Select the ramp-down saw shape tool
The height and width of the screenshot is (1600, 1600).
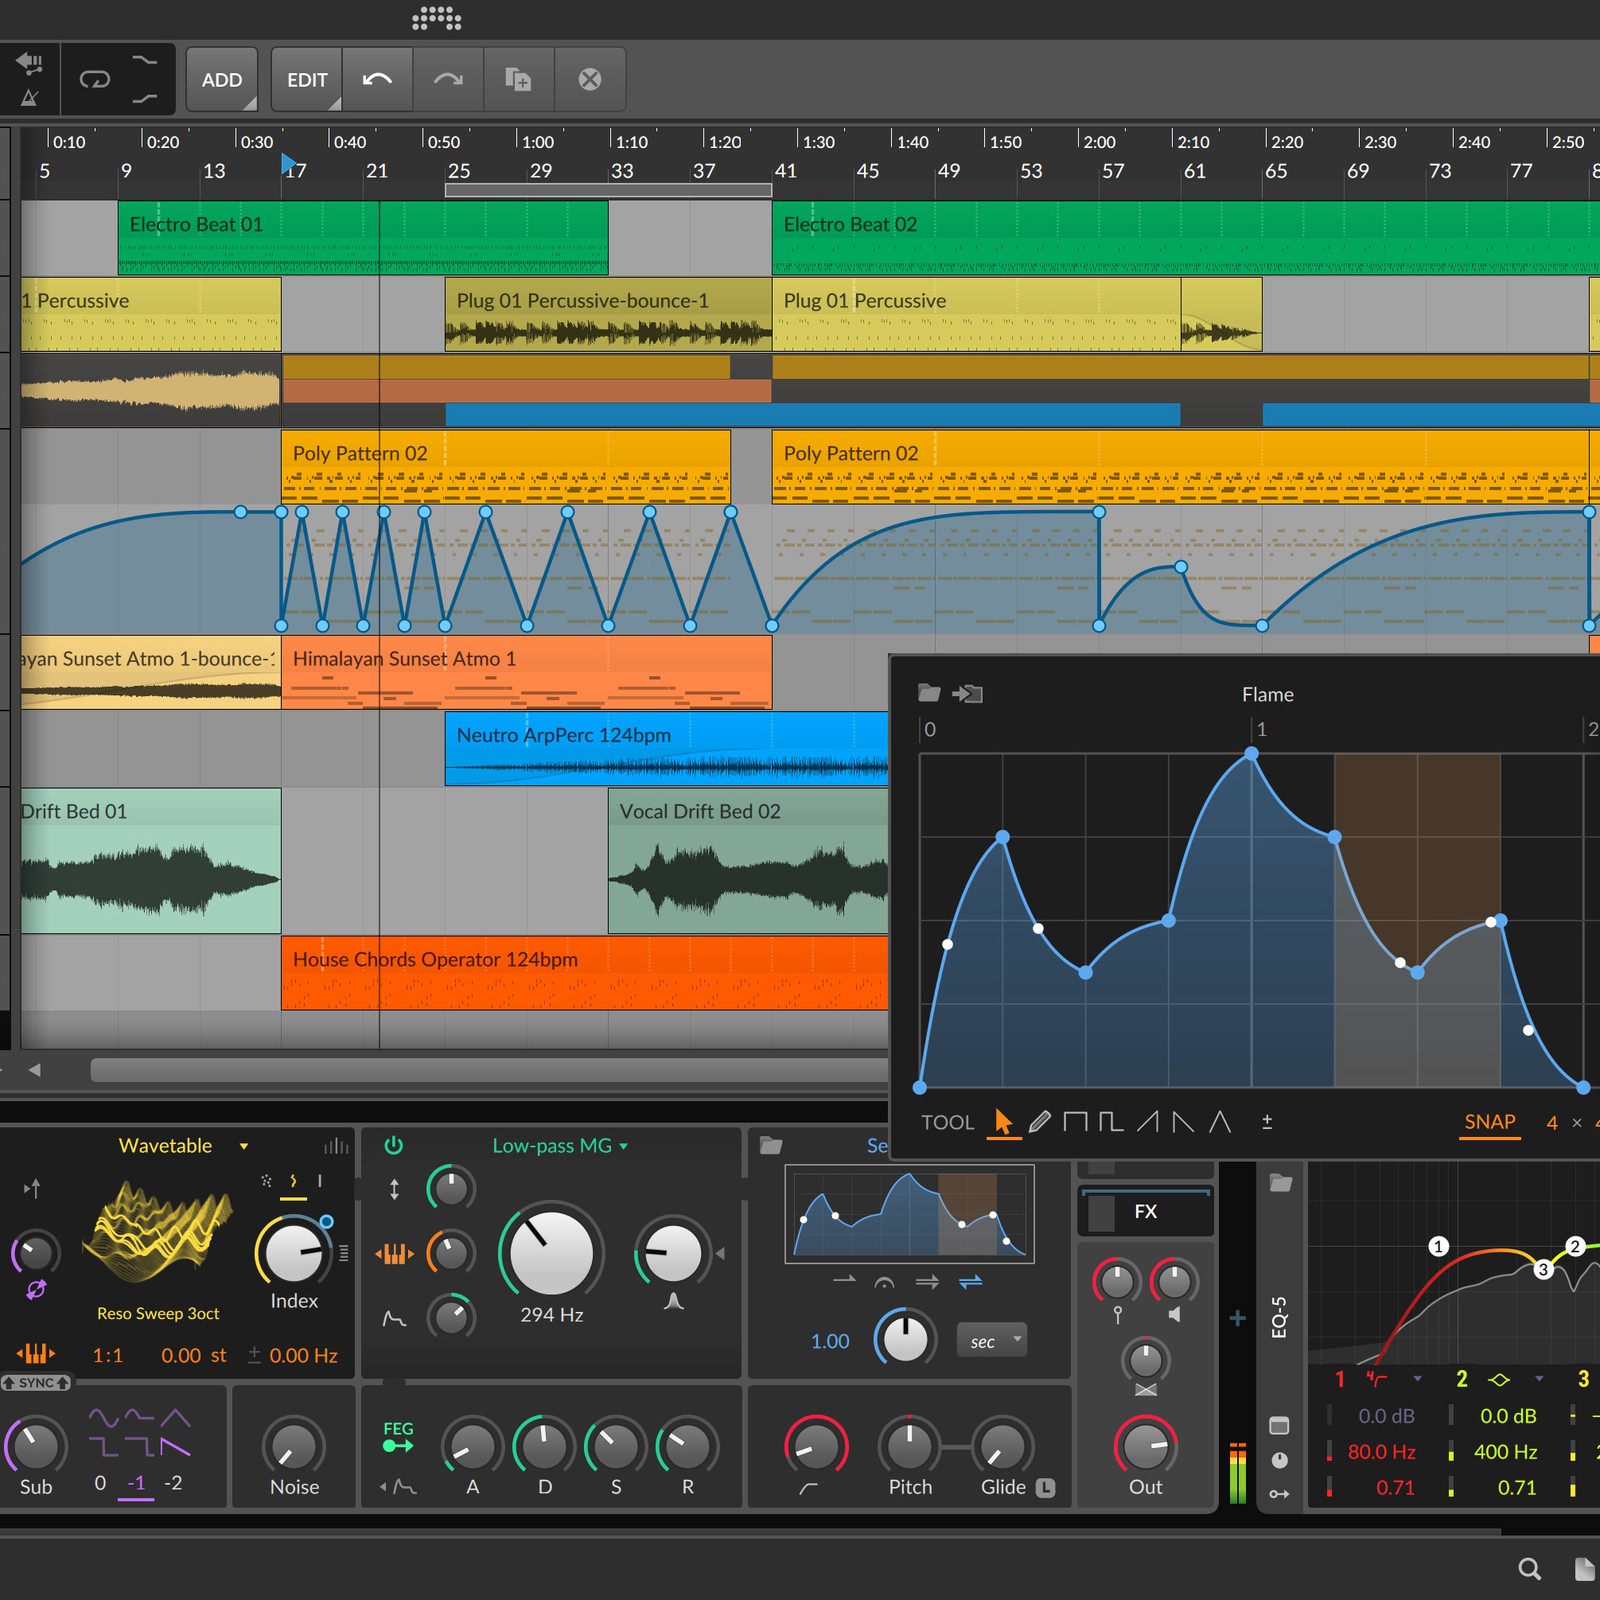tap(1183, 1122)
